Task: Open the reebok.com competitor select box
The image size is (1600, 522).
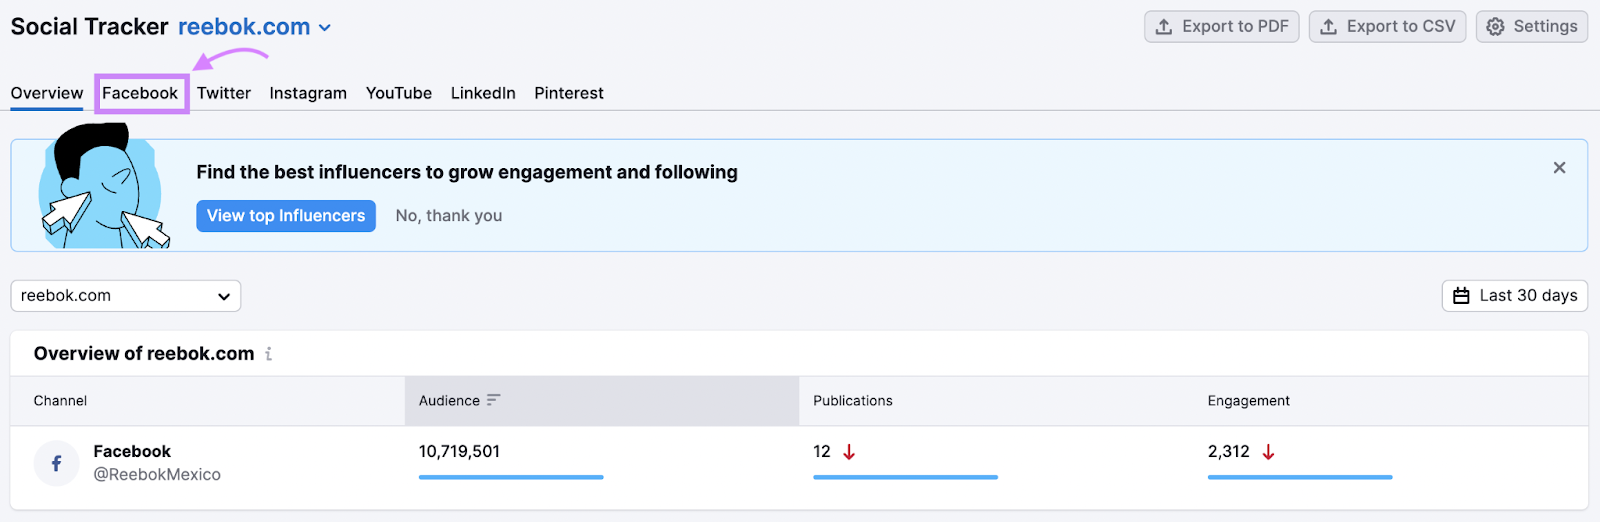Action: (x=125, y=296)
